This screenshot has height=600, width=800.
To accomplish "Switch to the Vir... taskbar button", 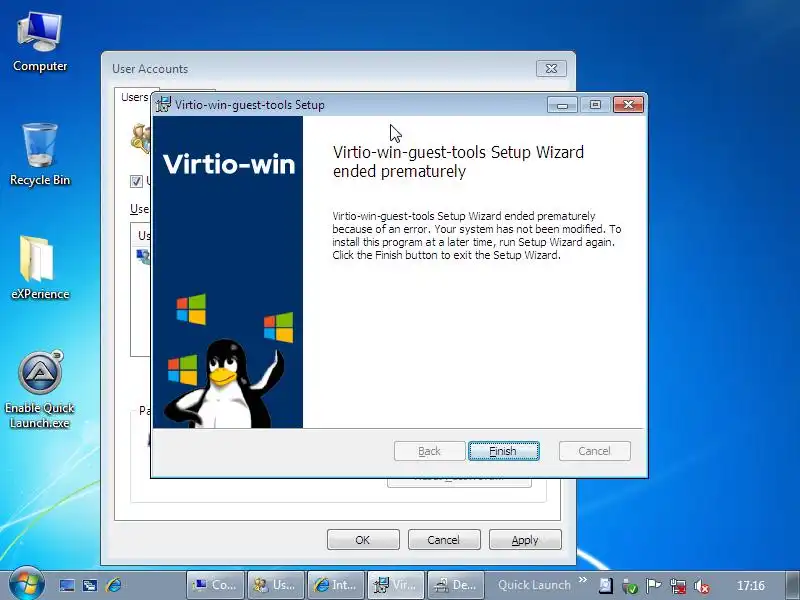I will (395, 585).
